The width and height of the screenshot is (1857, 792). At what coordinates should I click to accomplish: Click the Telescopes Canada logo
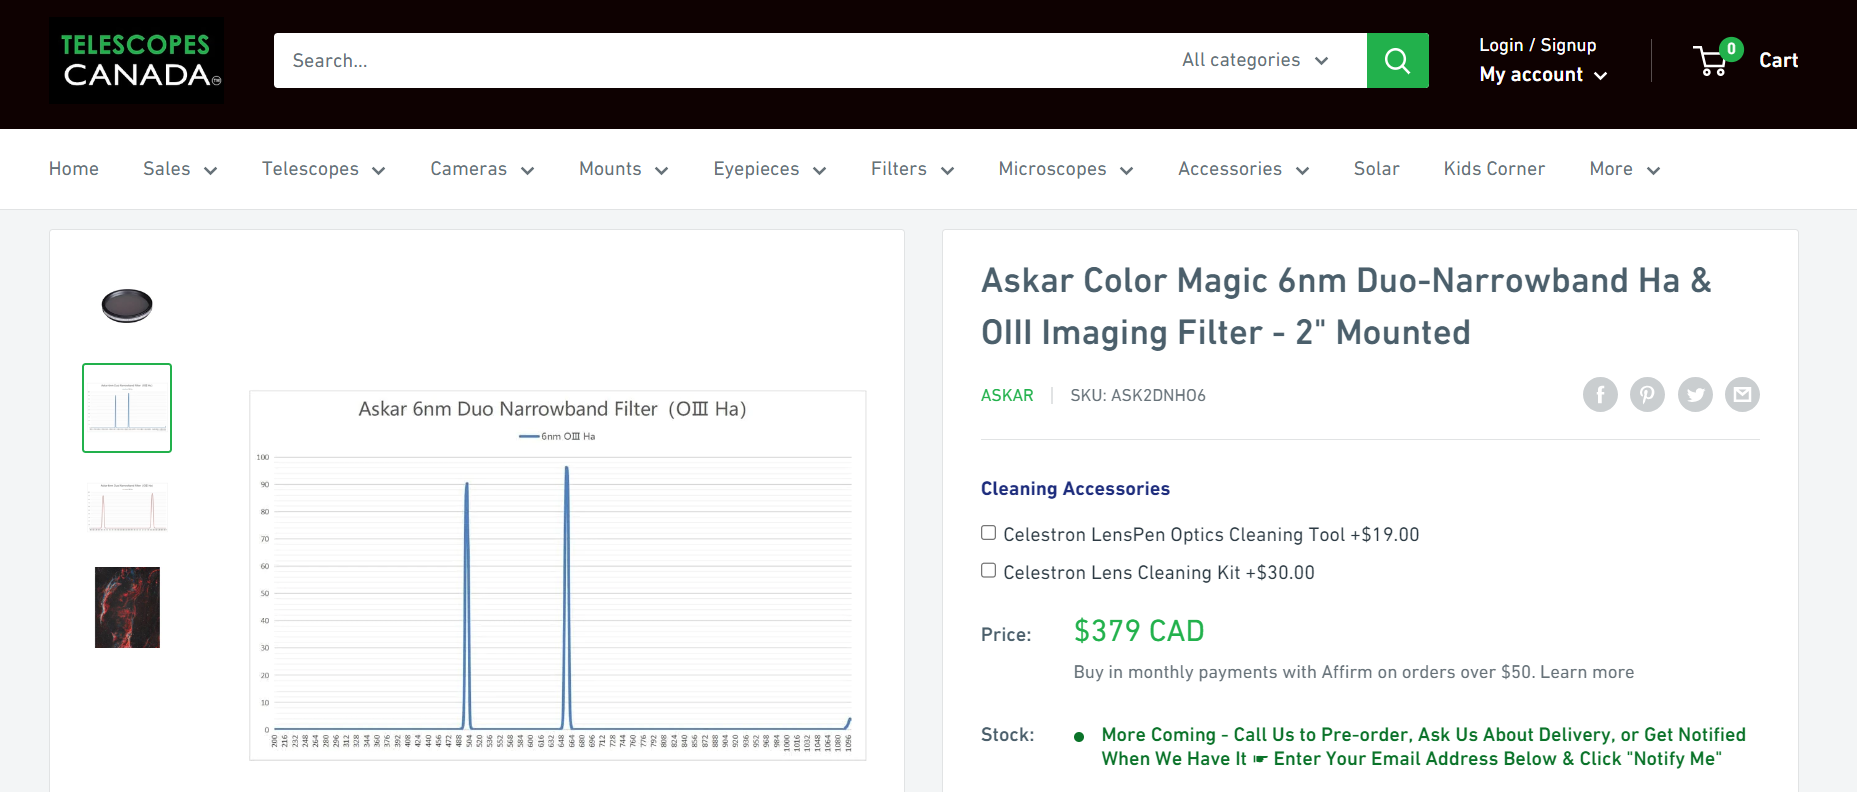[137, 61]
